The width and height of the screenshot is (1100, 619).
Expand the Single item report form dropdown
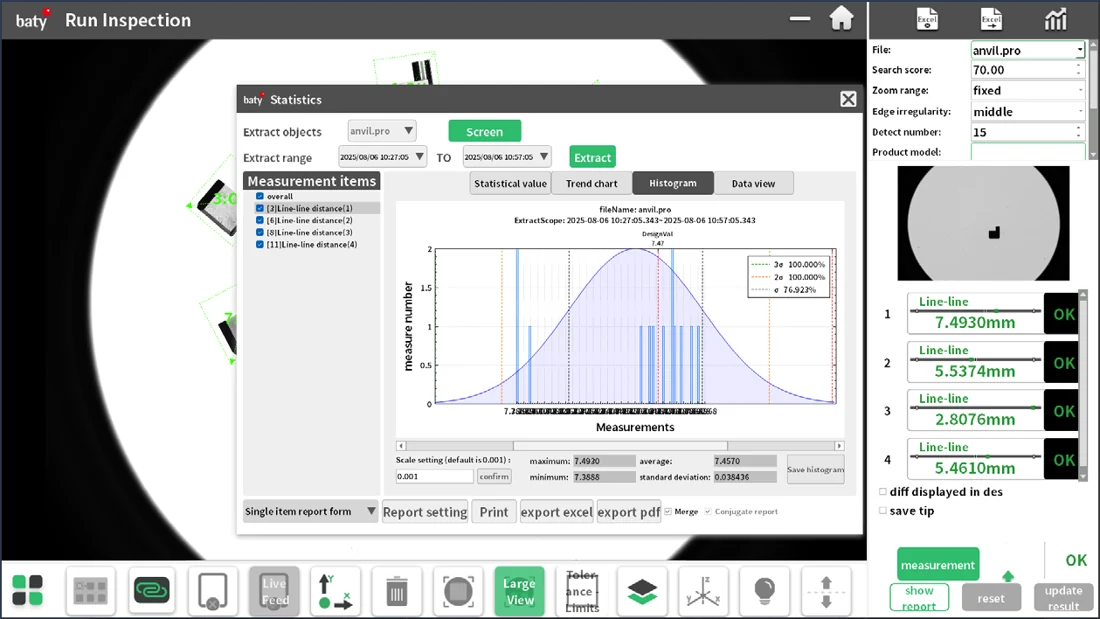(310, 512)
